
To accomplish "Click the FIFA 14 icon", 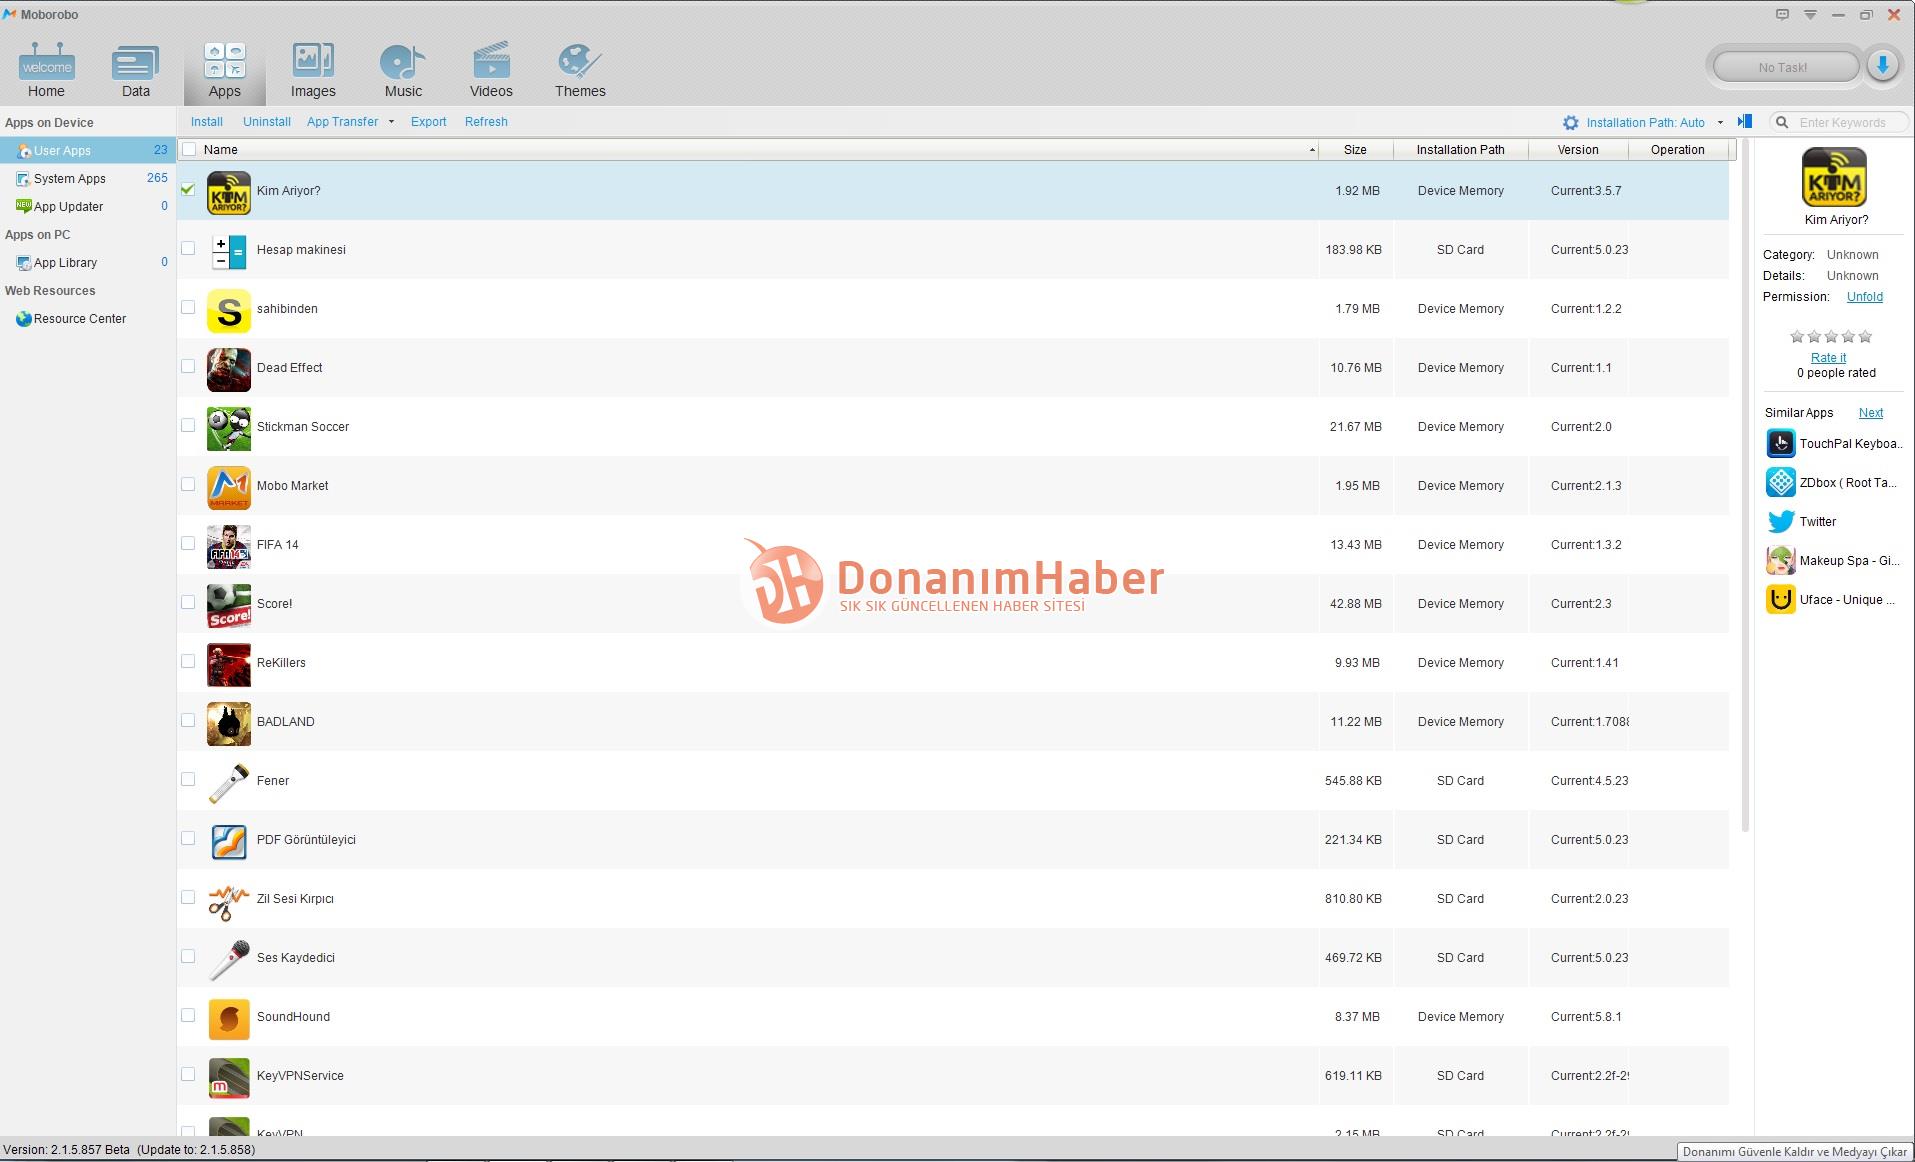I will click(229, 547).
